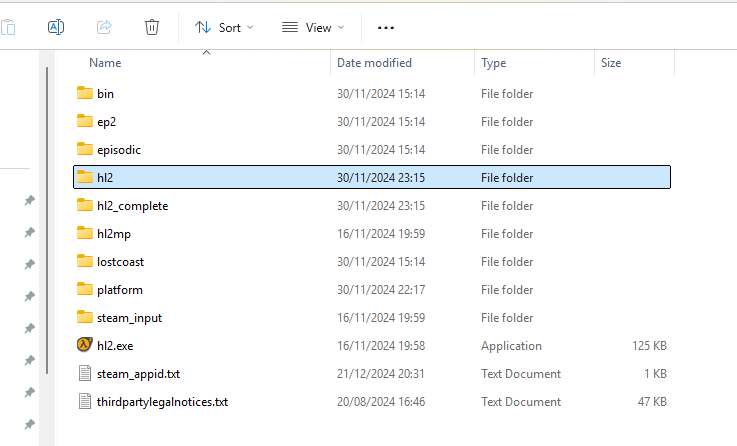Select the steam_input folder

point(129,317)
